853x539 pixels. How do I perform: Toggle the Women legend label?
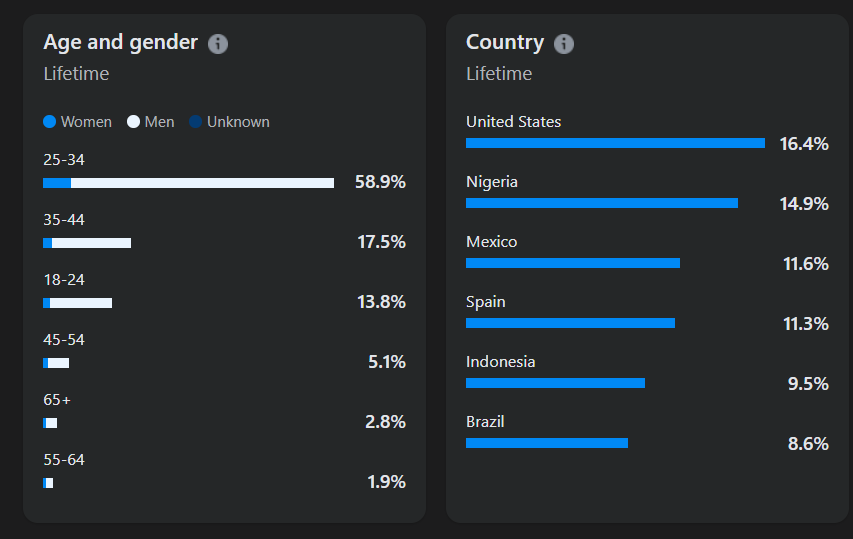pos(86,122)
